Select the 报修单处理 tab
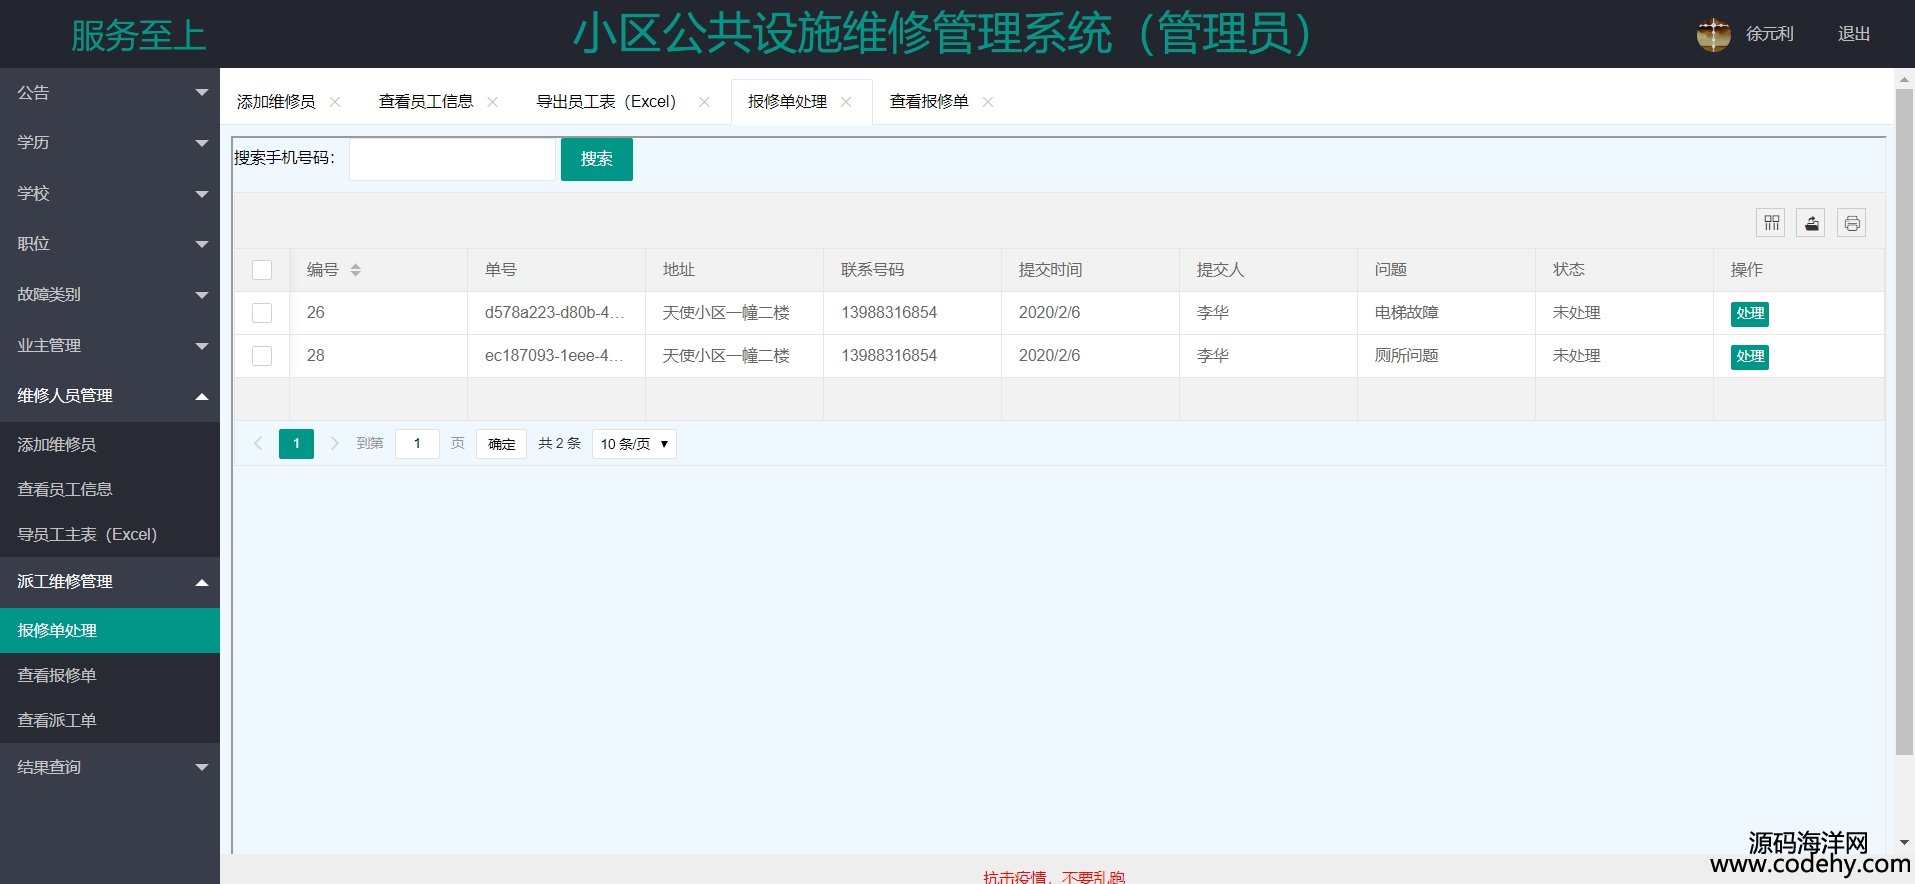This screenshot has height=884, width=1915. coord(787,102)
